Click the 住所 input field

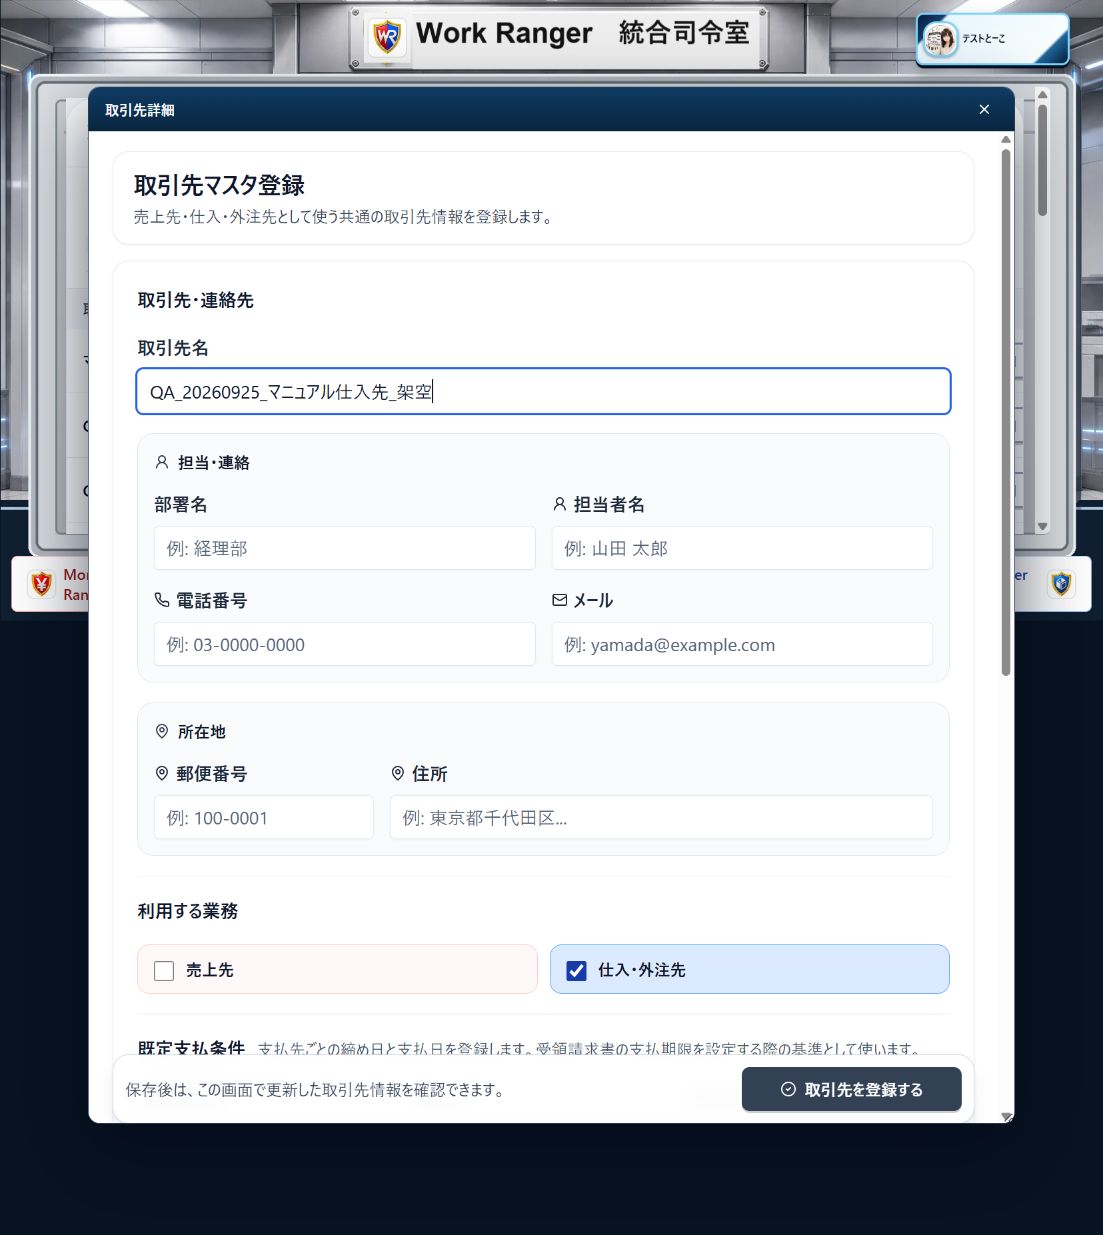pos(661,817)
